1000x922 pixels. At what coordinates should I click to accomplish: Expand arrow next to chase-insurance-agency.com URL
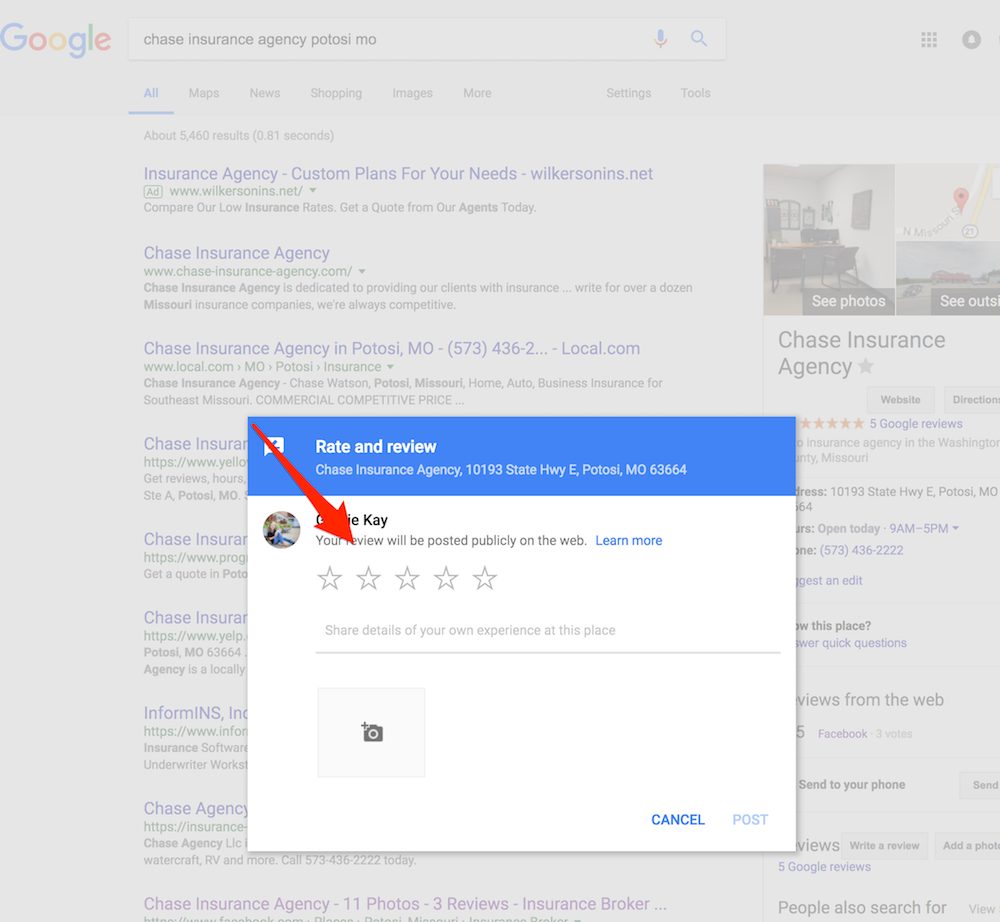[362, 272]
